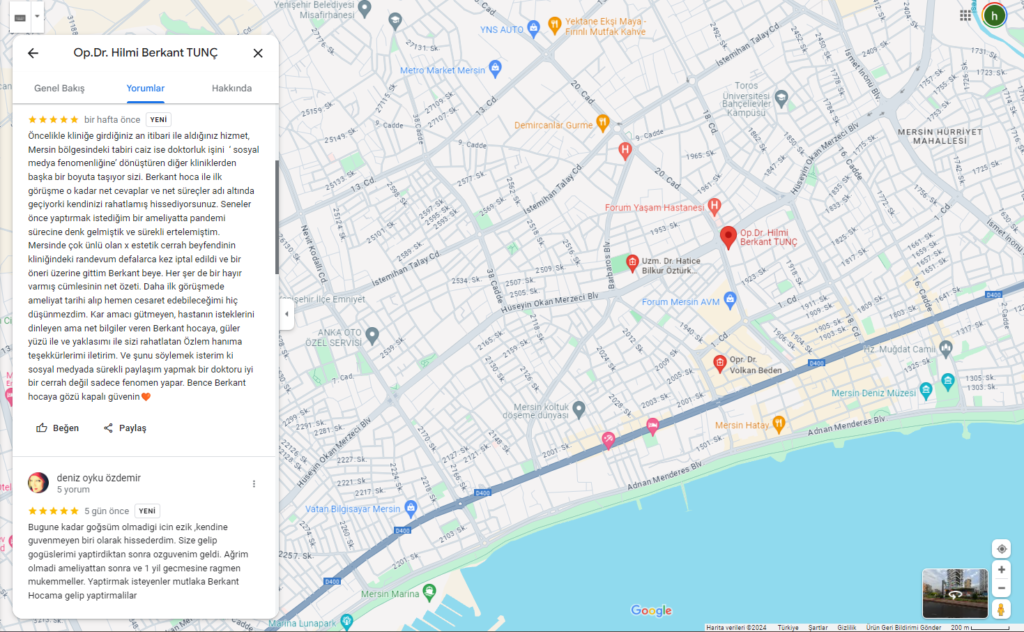Open the Şartlar terms link
Image resolution: width=1024 pixels, height=632 pixels.
click(x=818, y=627)
